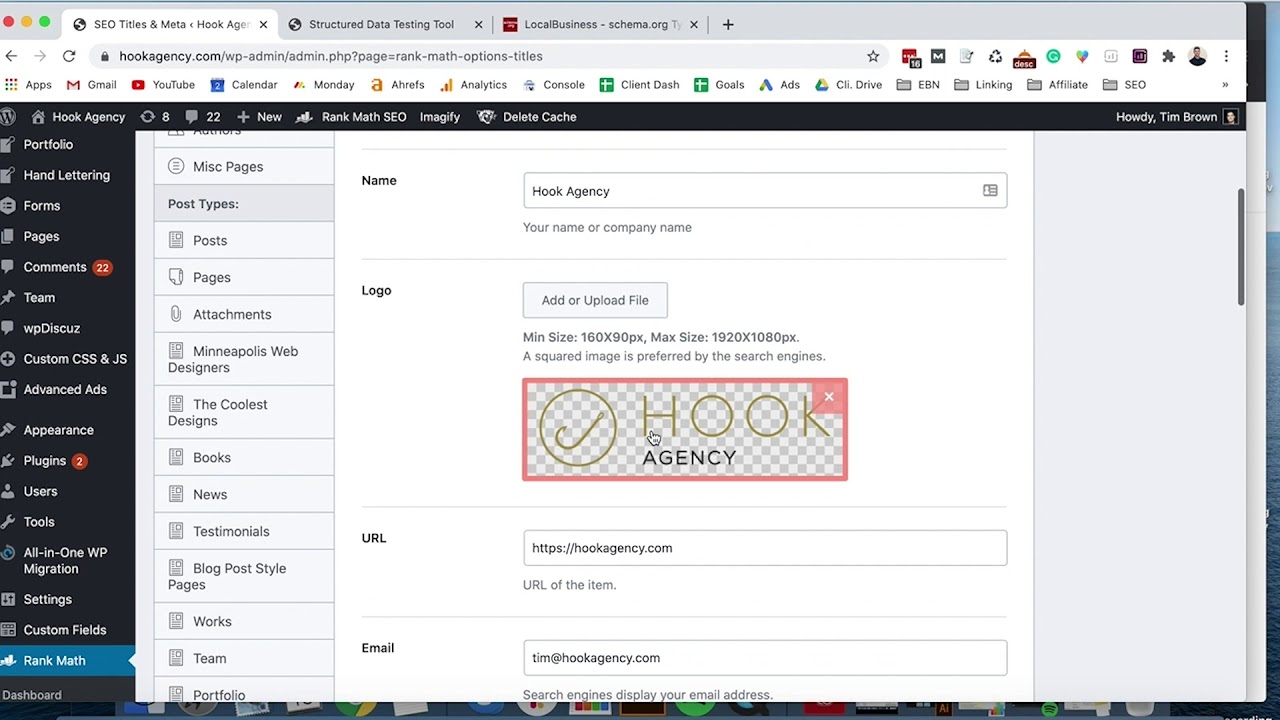Image resolution: width=1280 pixels, height=720 pixels.
Task: Reload the page with the refresh icon
Action: click(69, 56)
